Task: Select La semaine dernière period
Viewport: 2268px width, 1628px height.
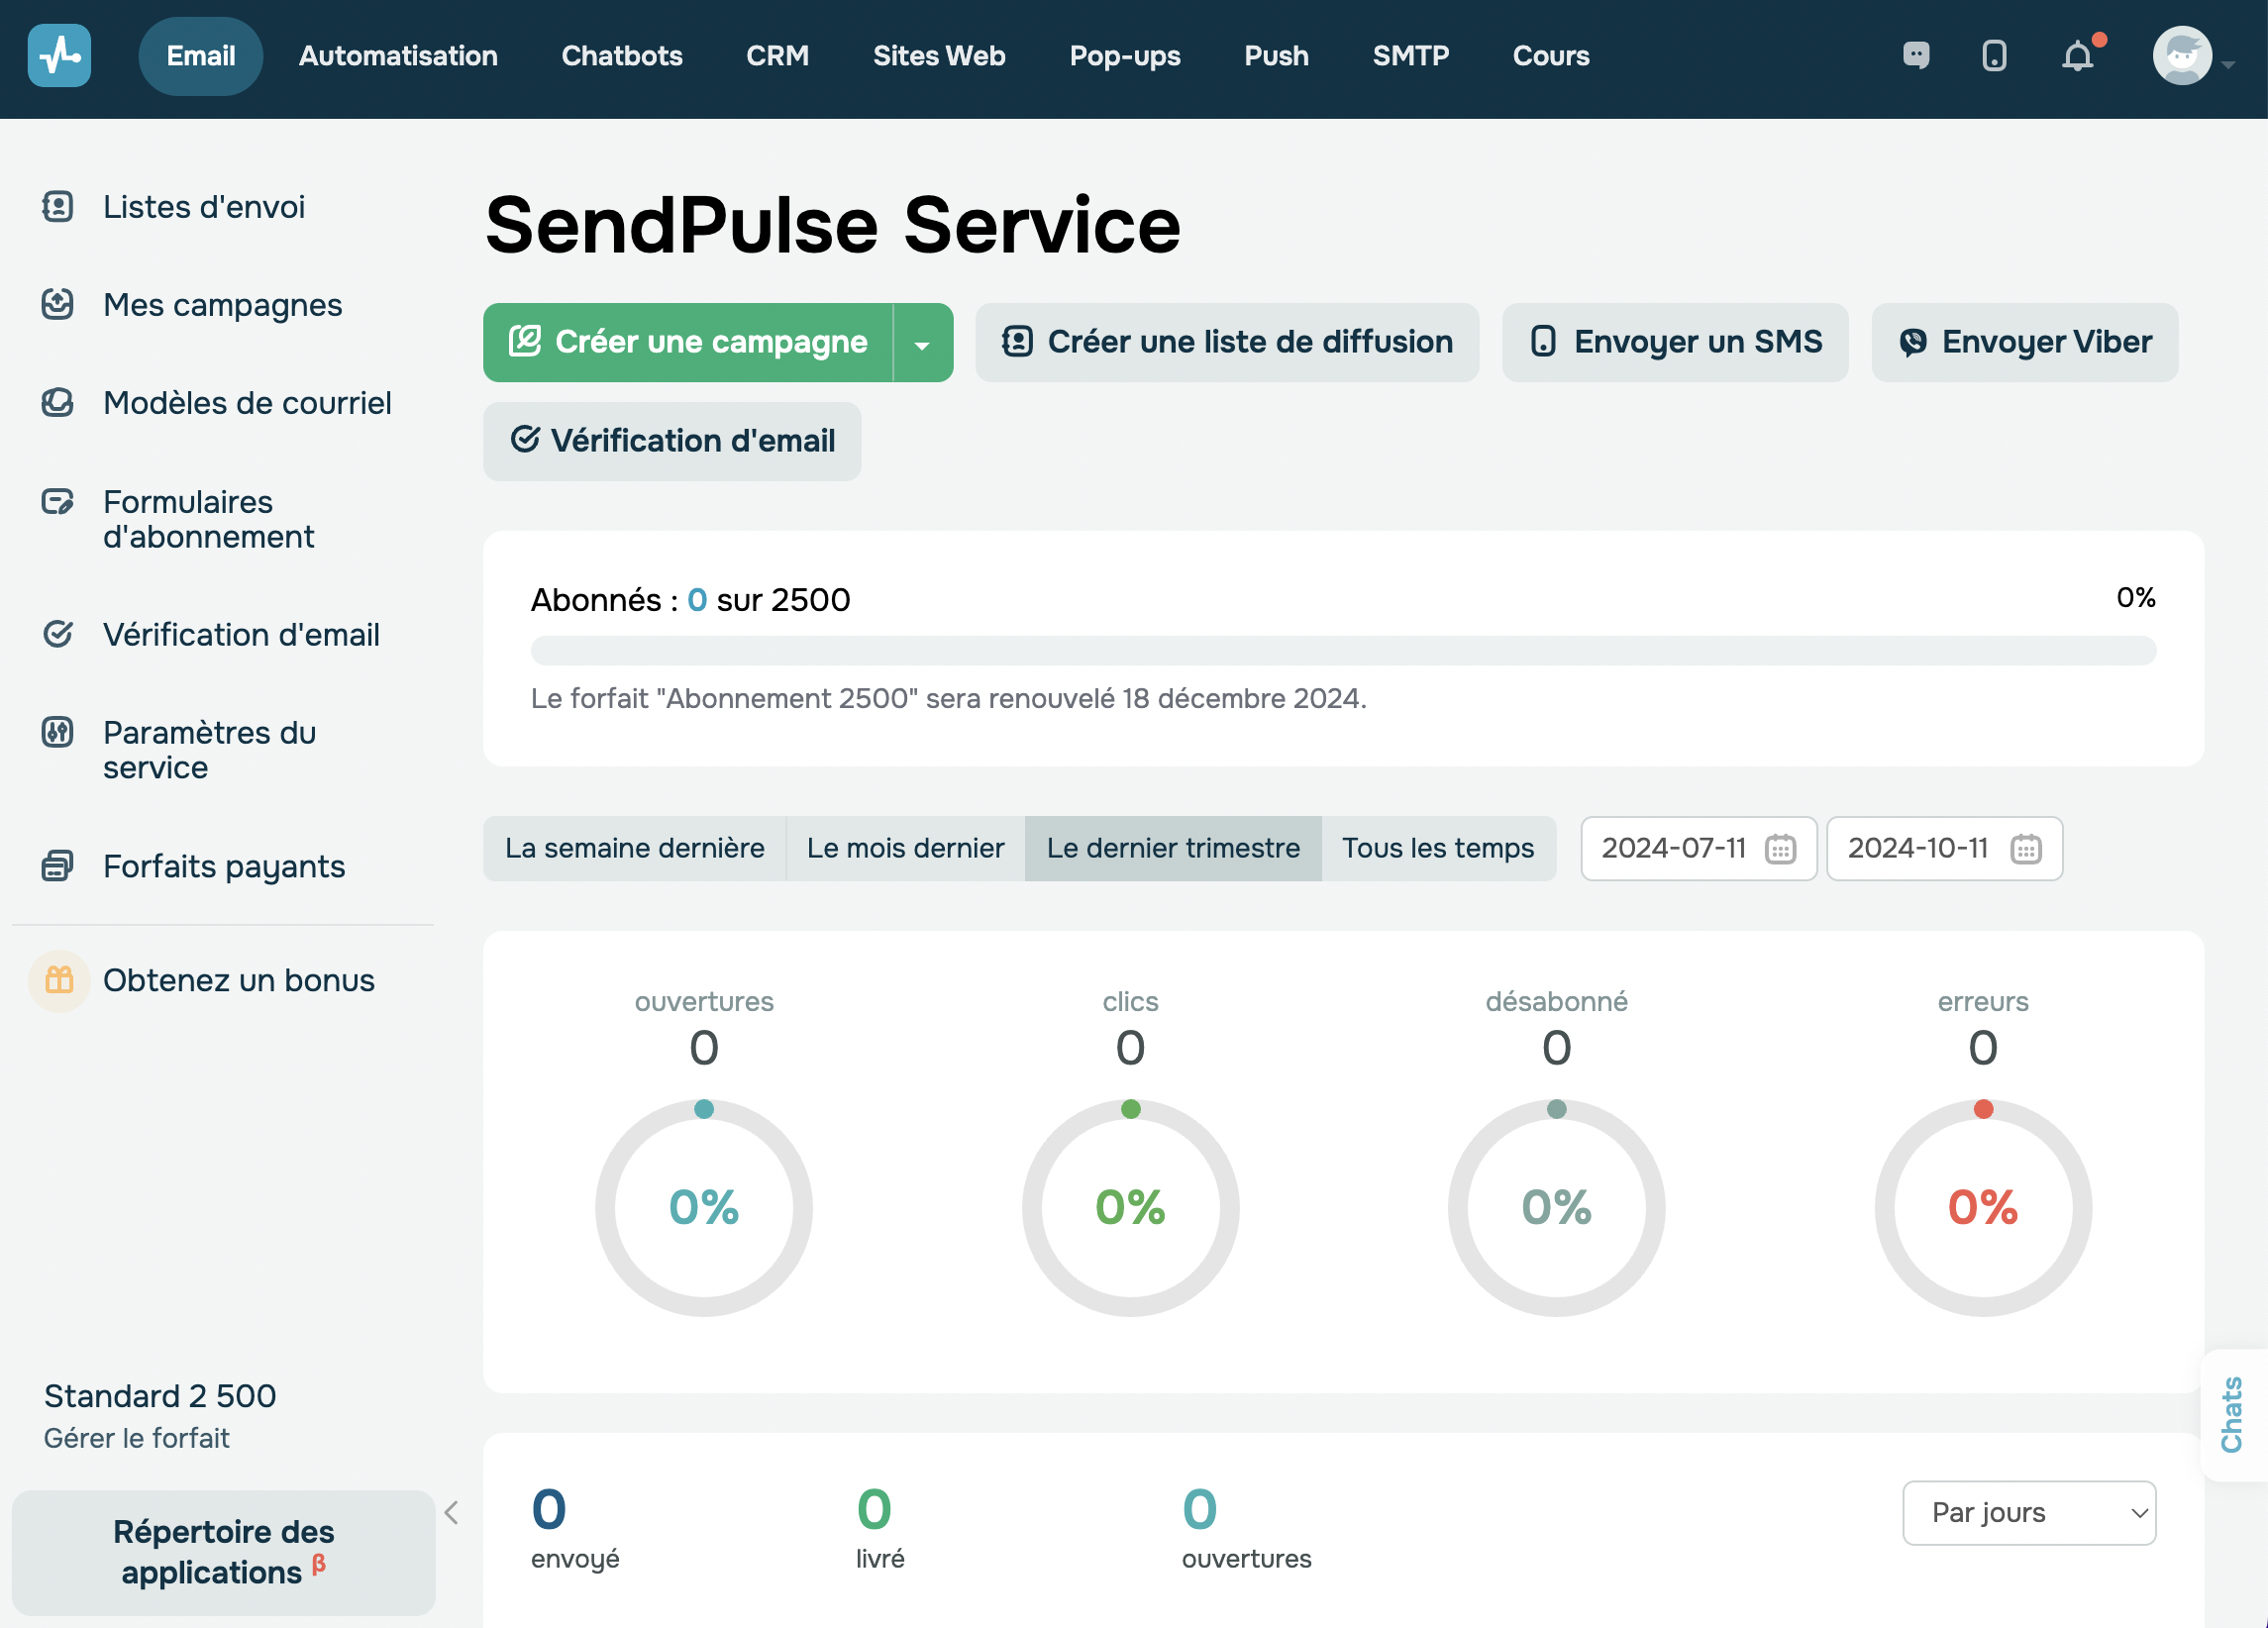Action: [635, 849]
